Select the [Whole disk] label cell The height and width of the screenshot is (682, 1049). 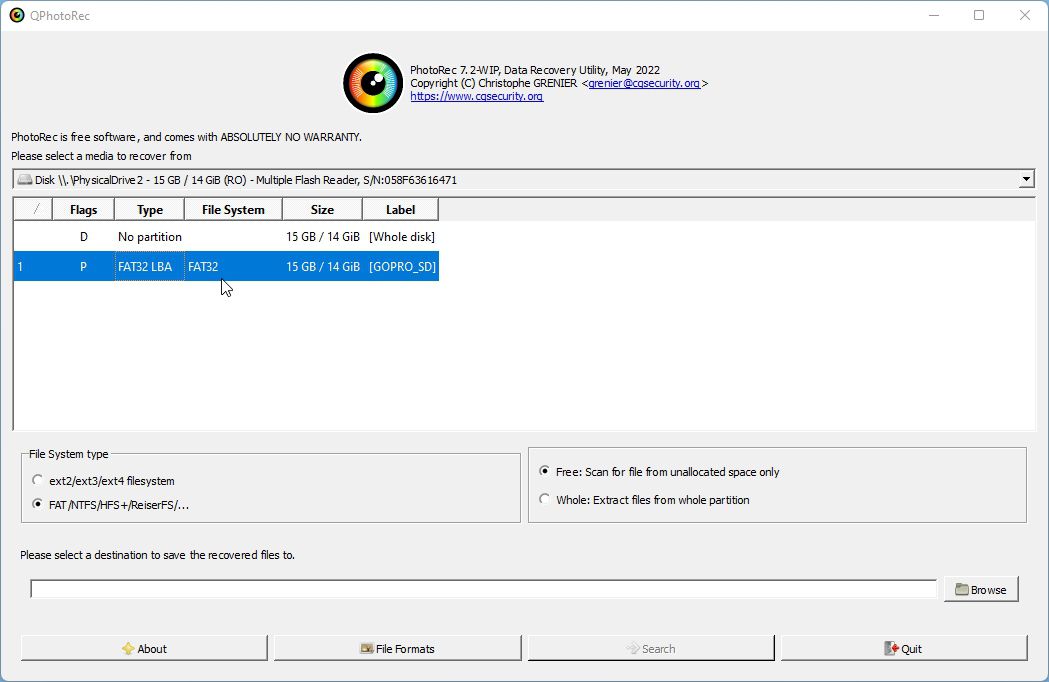[401, 236]
